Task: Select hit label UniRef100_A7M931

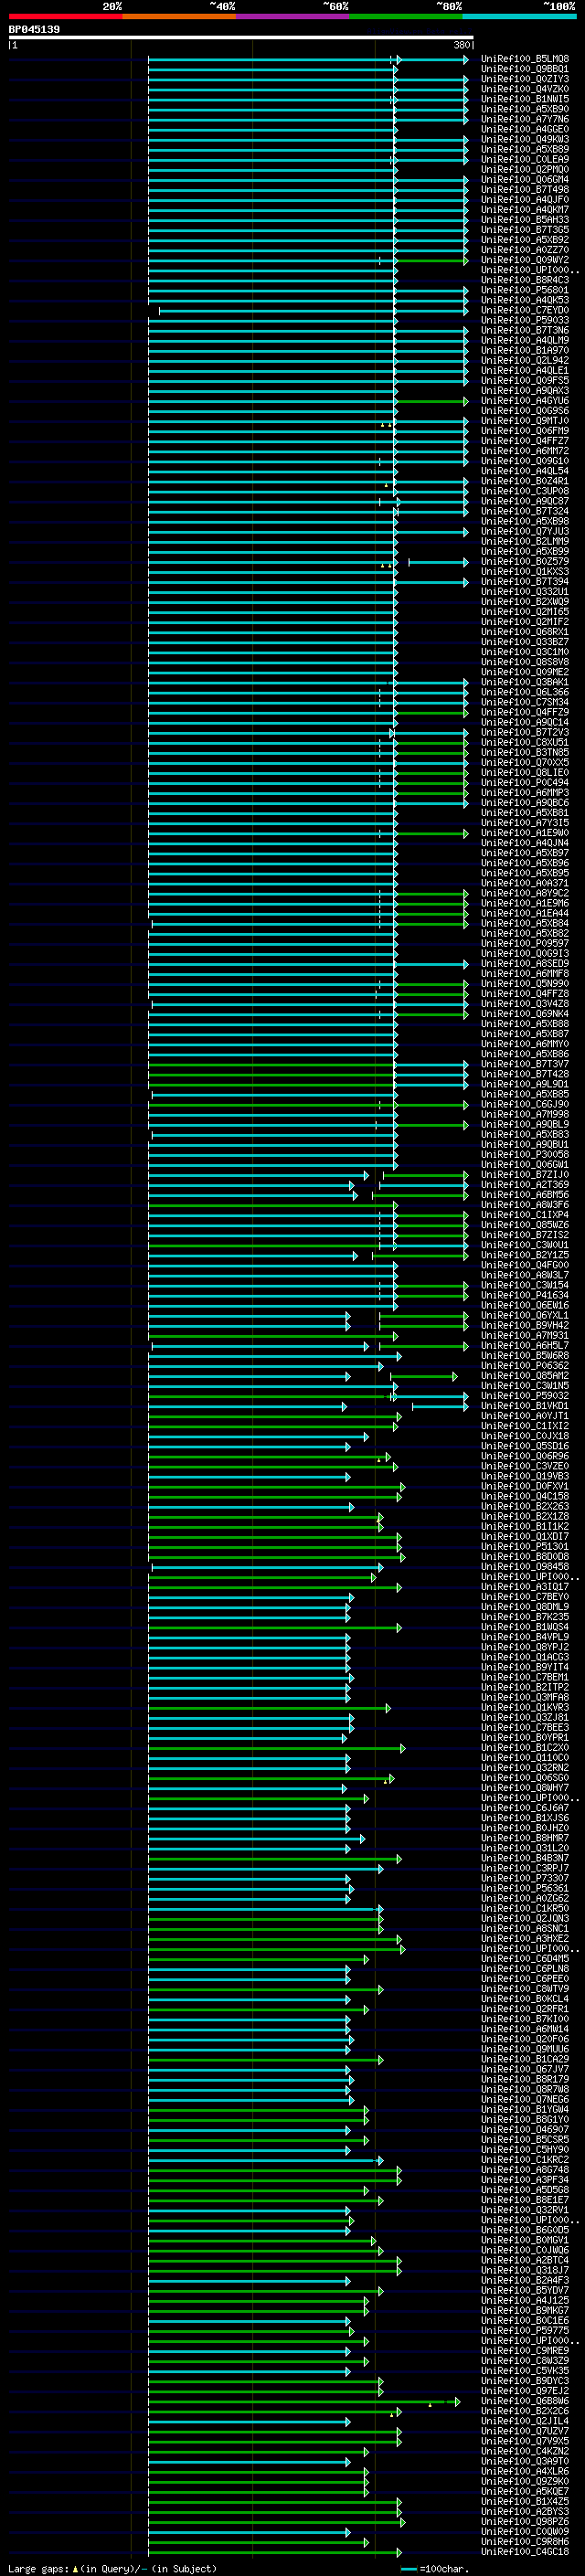Action: click(x=525, y=1335)
